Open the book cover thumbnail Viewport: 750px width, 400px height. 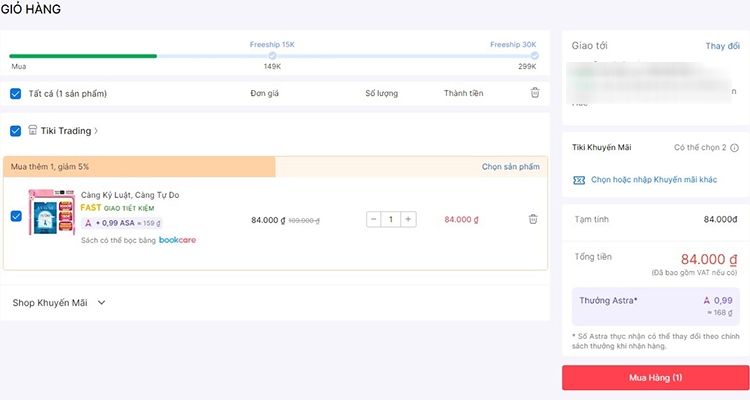pos(52,212)
